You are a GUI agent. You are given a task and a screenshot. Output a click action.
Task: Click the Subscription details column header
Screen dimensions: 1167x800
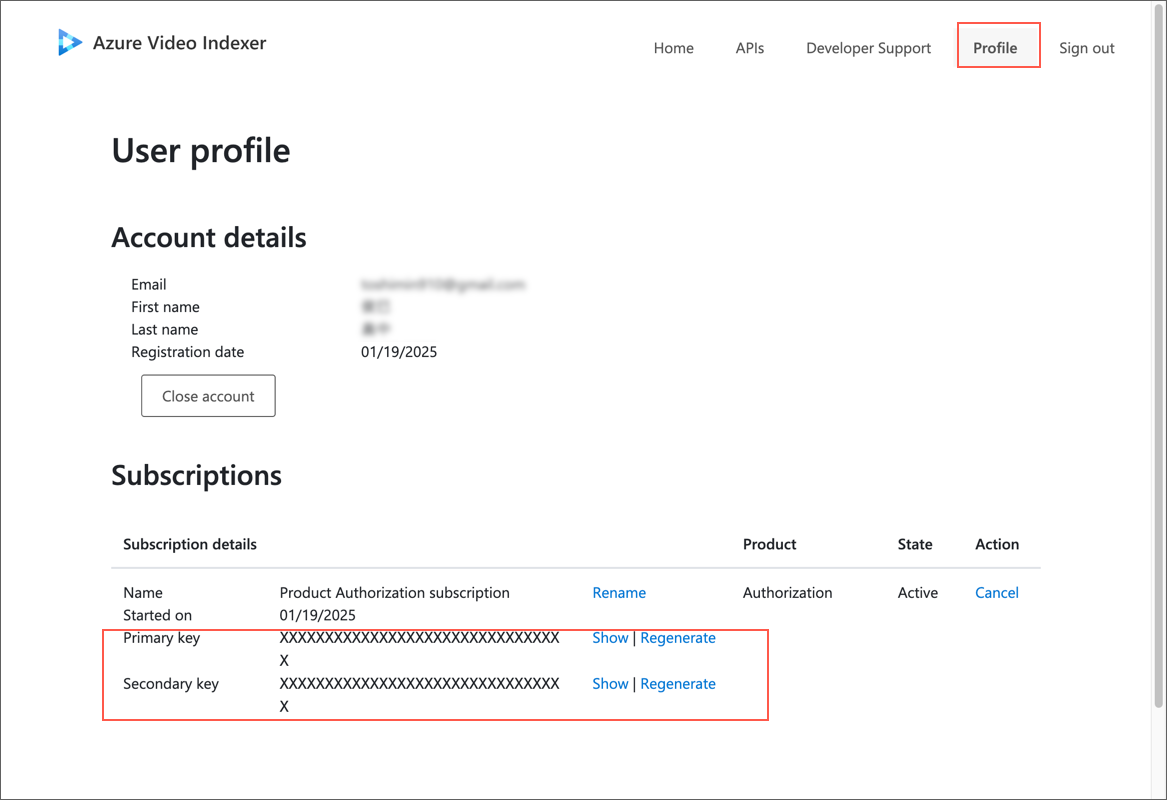pos(190,544)
